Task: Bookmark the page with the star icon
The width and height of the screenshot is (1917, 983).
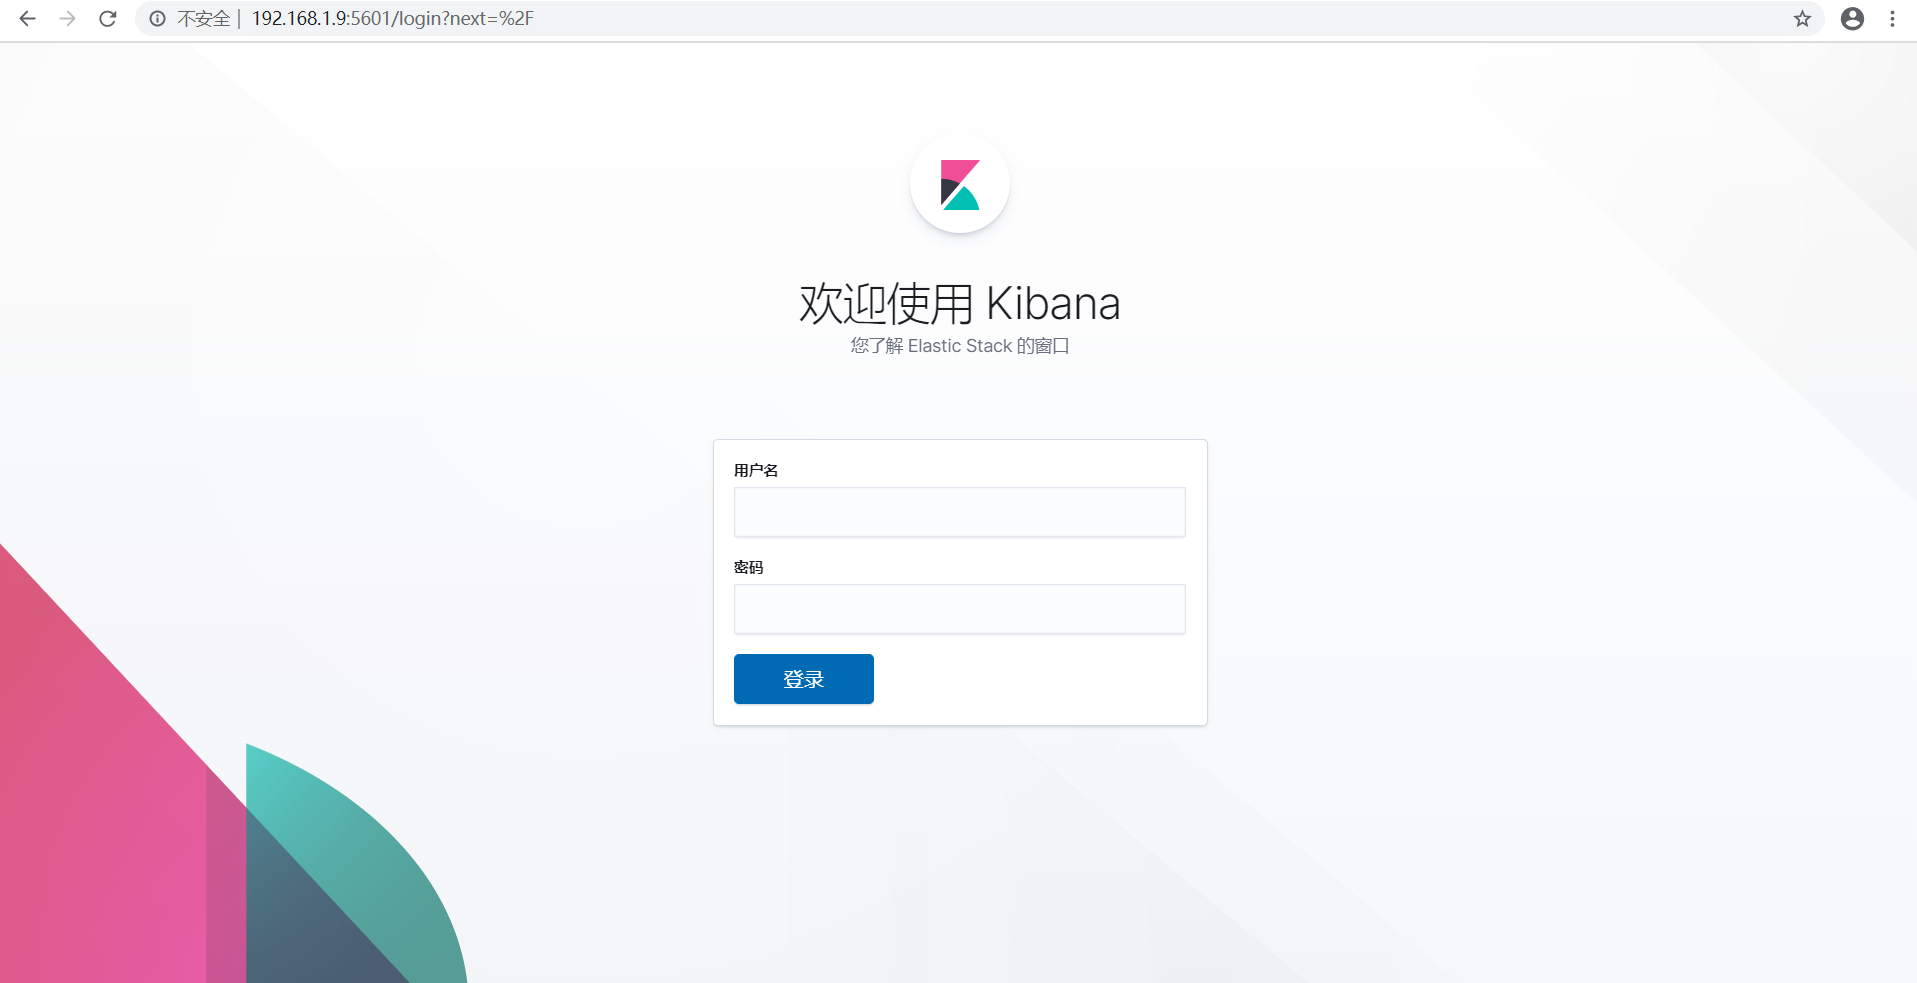Action: click(1803, 18)
